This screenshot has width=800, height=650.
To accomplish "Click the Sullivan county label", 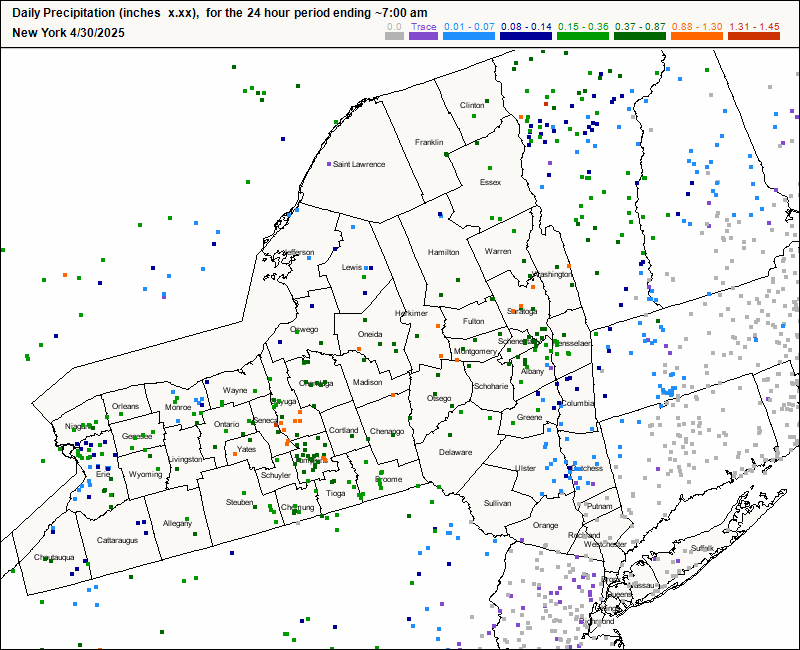I will (497, 503).
